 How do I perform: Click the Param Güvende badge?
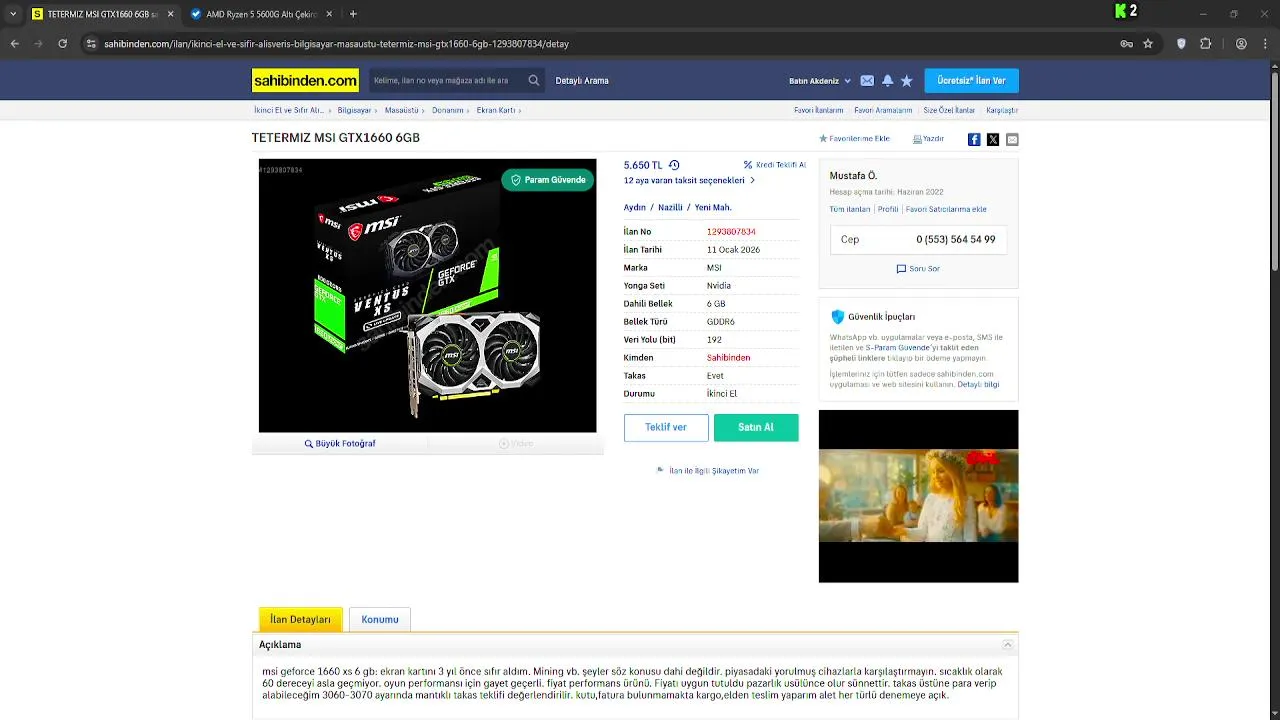coord(548,180)
